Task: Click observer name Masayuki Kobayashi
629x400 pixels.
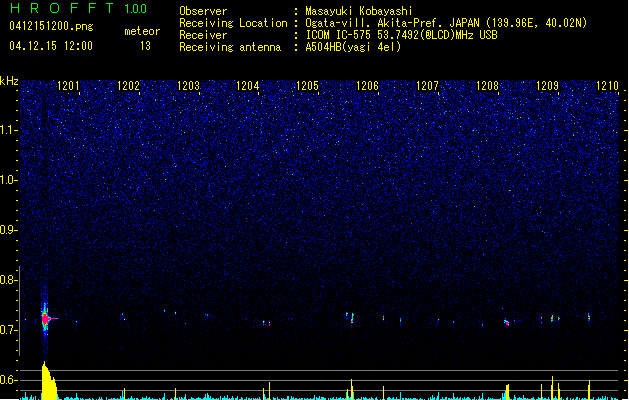Action: point(359,11)
